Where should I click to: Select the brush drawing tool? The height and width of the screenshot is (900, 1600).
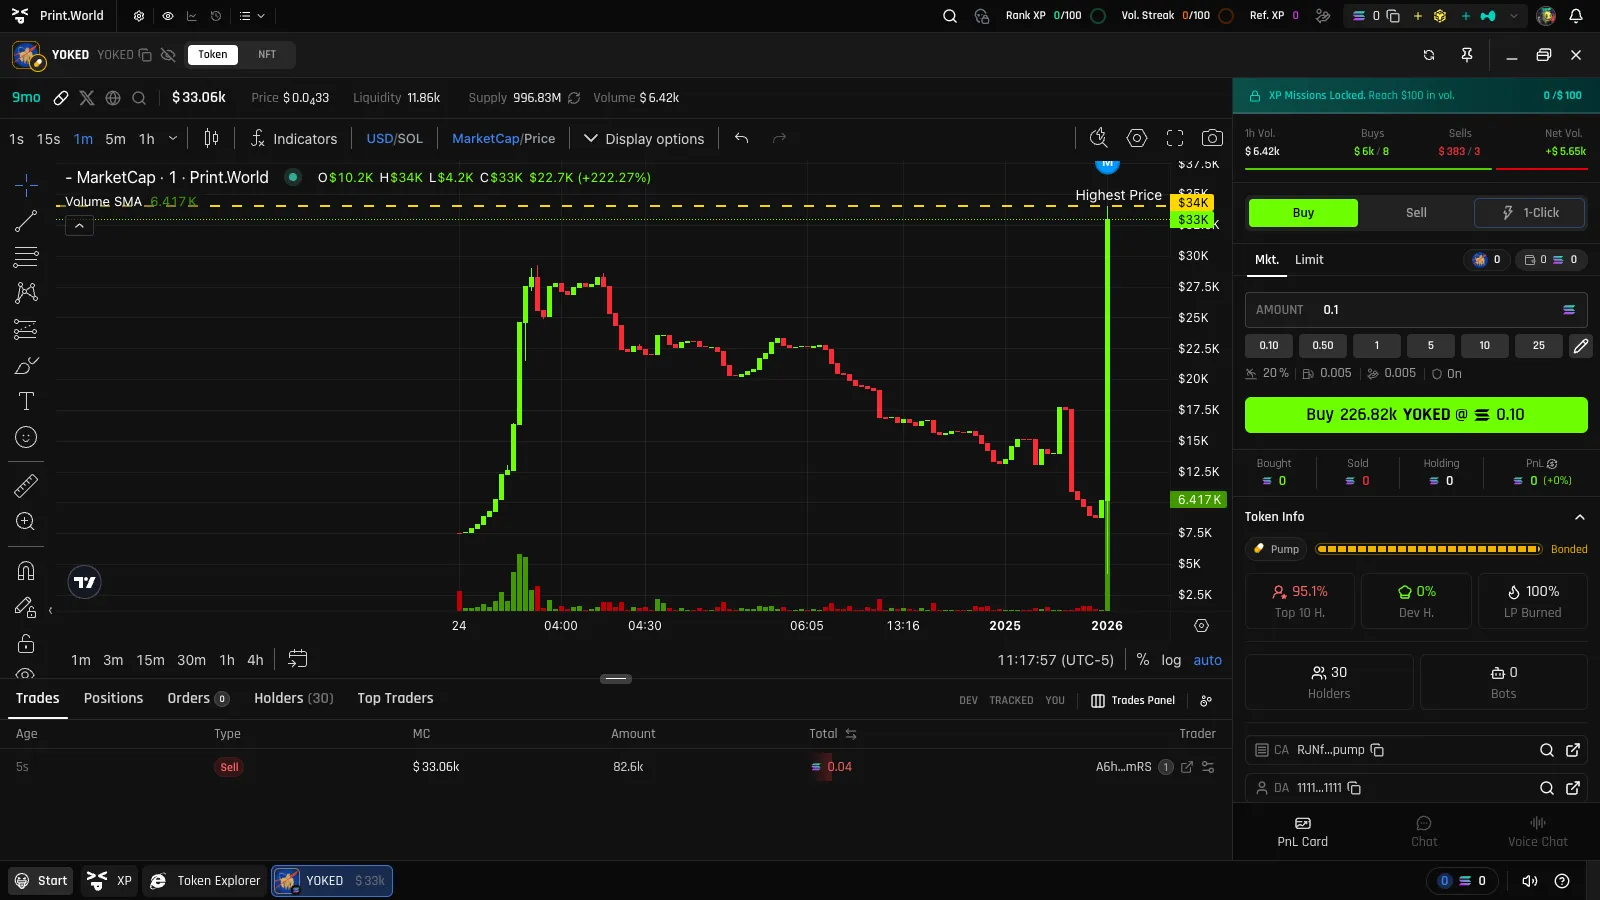click(x=26, y=365)
